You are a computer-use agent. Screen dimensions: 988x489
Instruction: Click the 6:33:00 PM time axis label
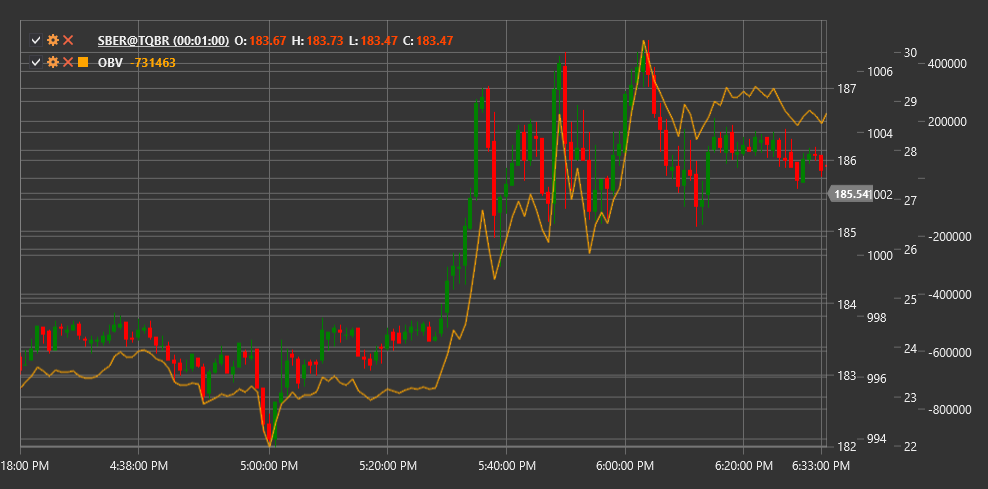(x=821, y=466)
